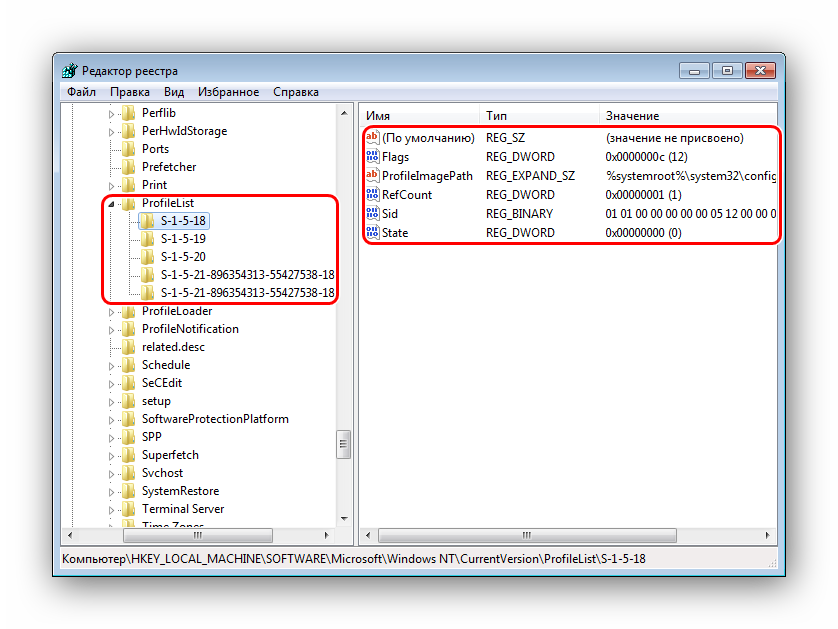
Task: Click the values pane horizontal scroll-right arrow
Action: click(x=767, y=535)
